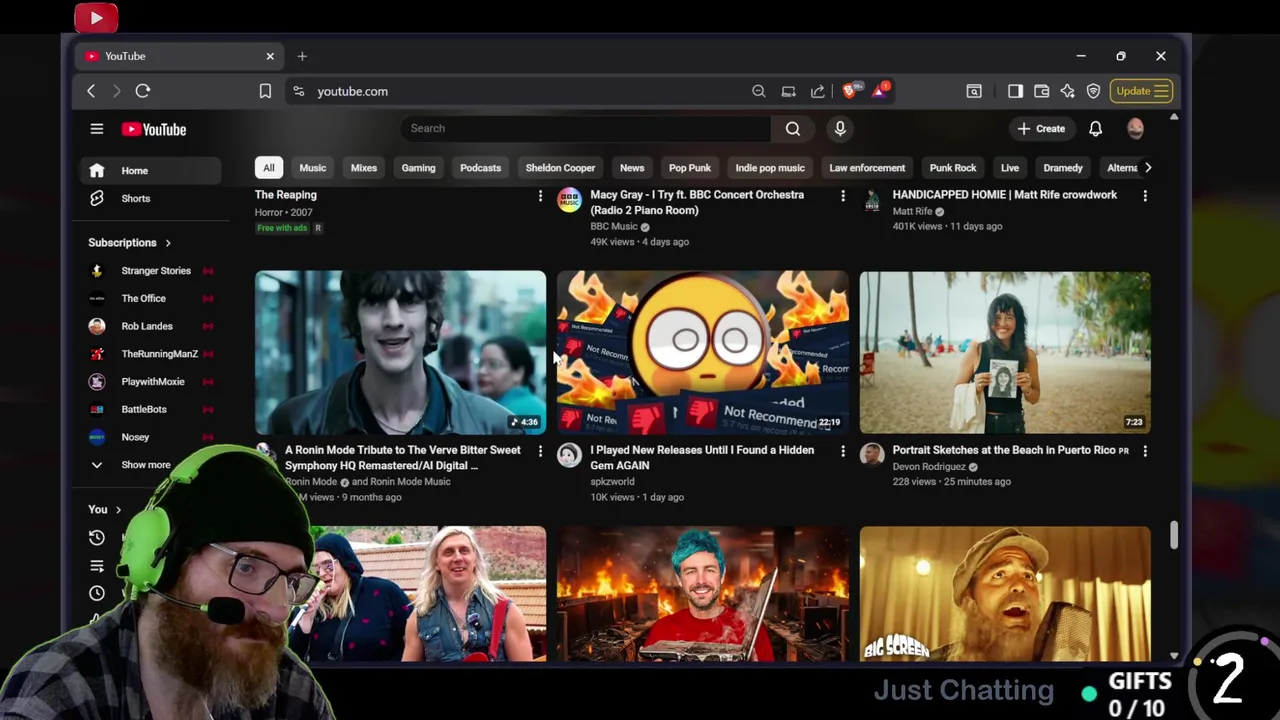
Task: Go to Home in sidebar
Action: coord(150,171)
